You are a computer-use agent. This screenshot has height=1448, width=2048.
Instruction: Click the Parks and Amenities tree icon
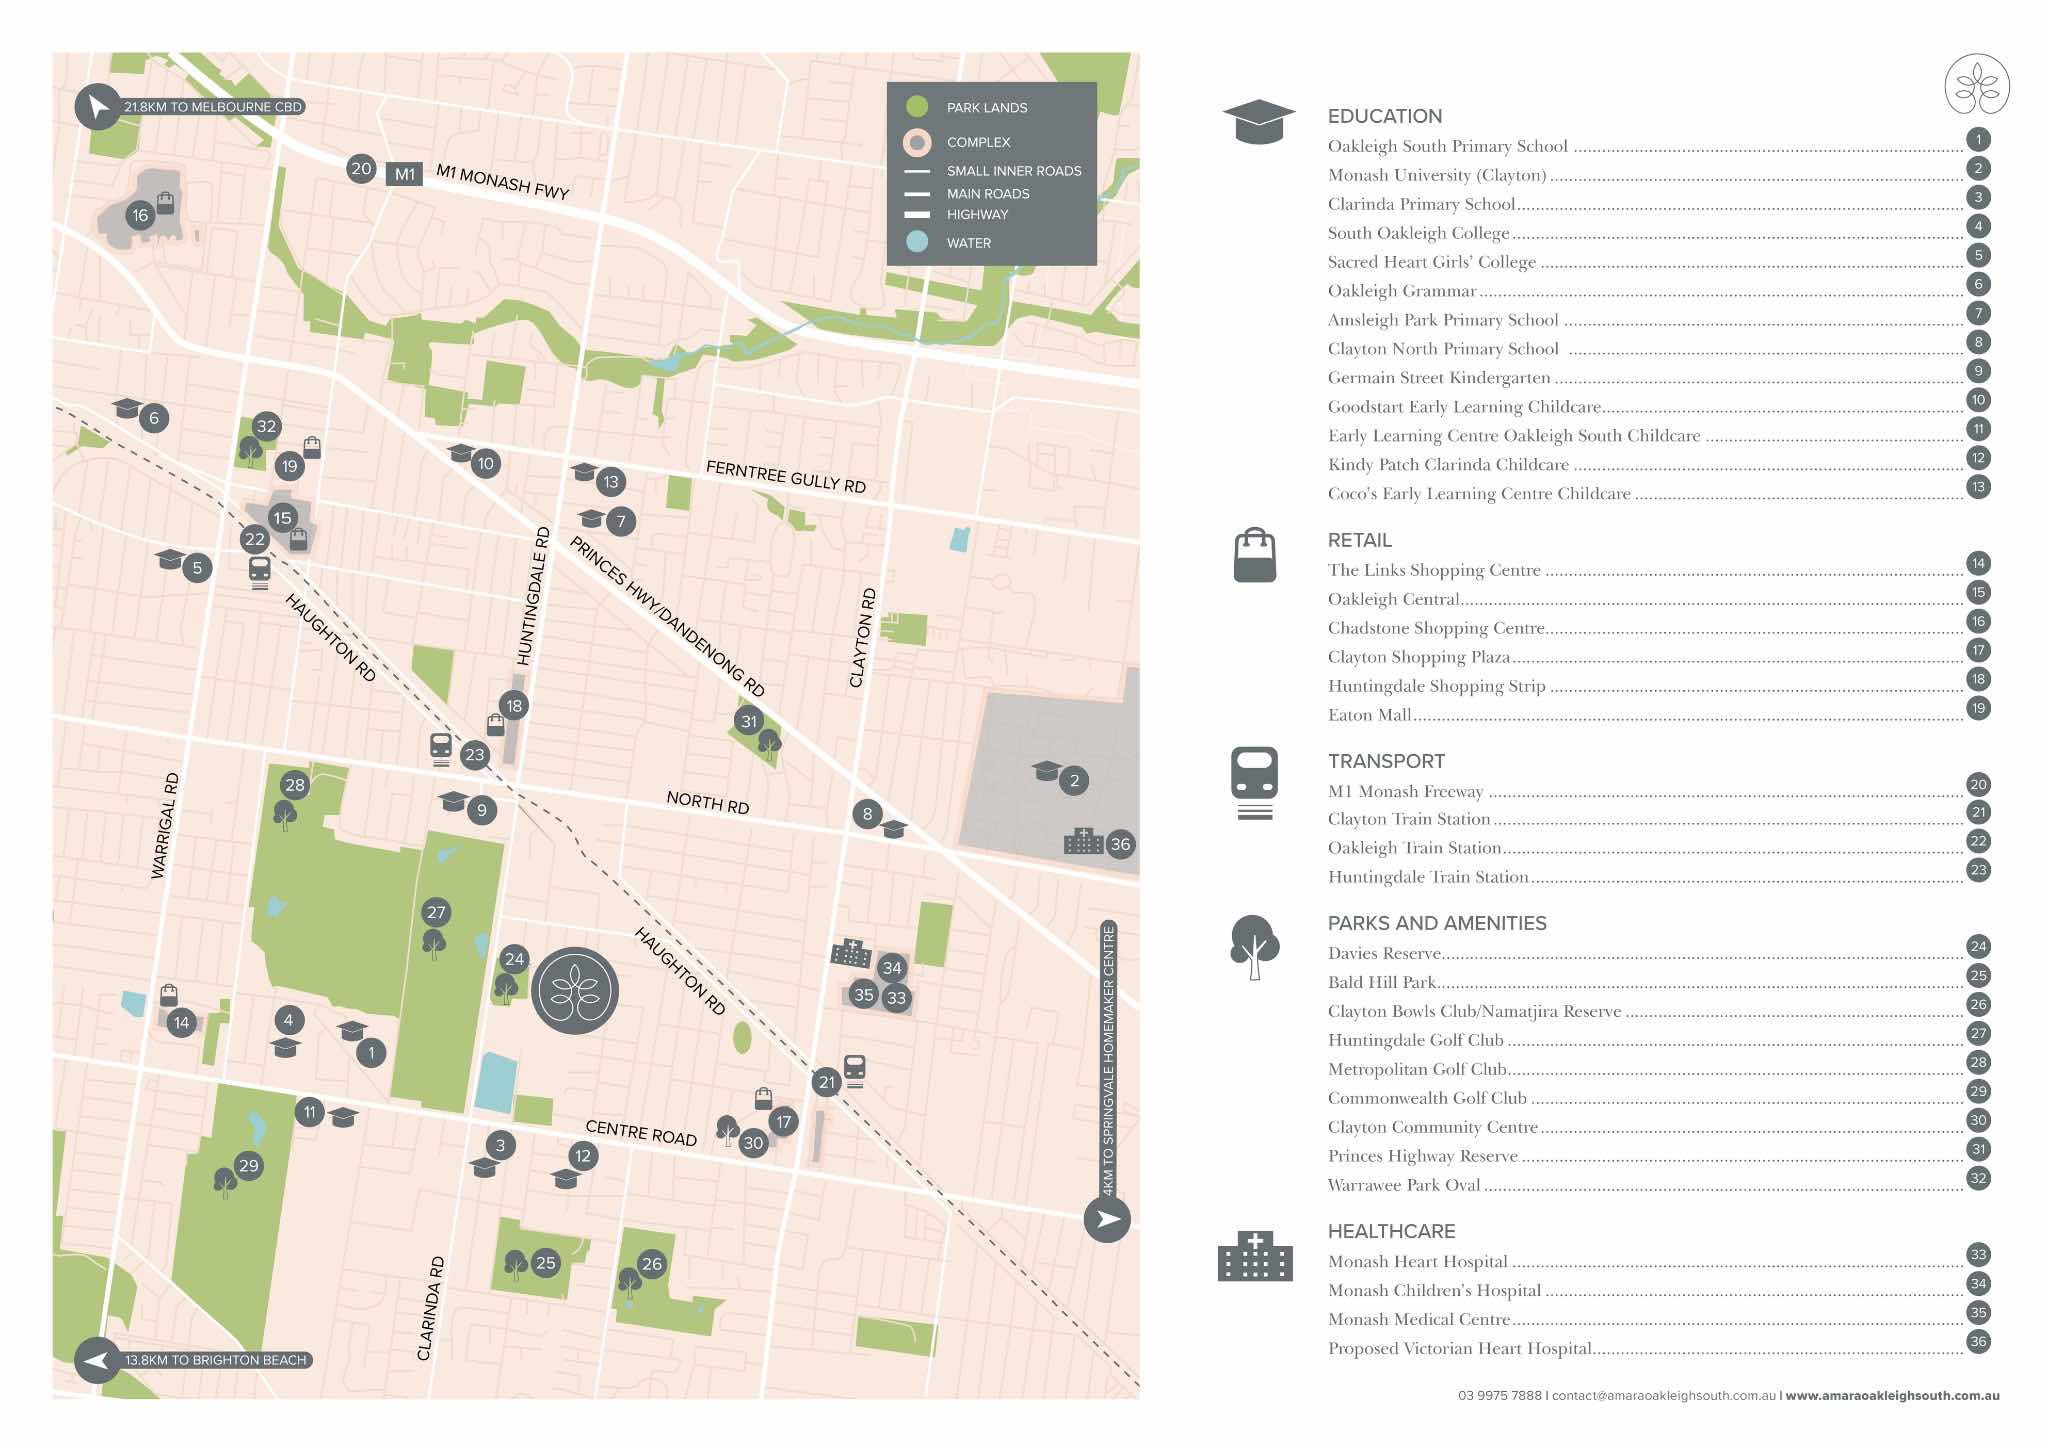click(x=1254, y=947)
